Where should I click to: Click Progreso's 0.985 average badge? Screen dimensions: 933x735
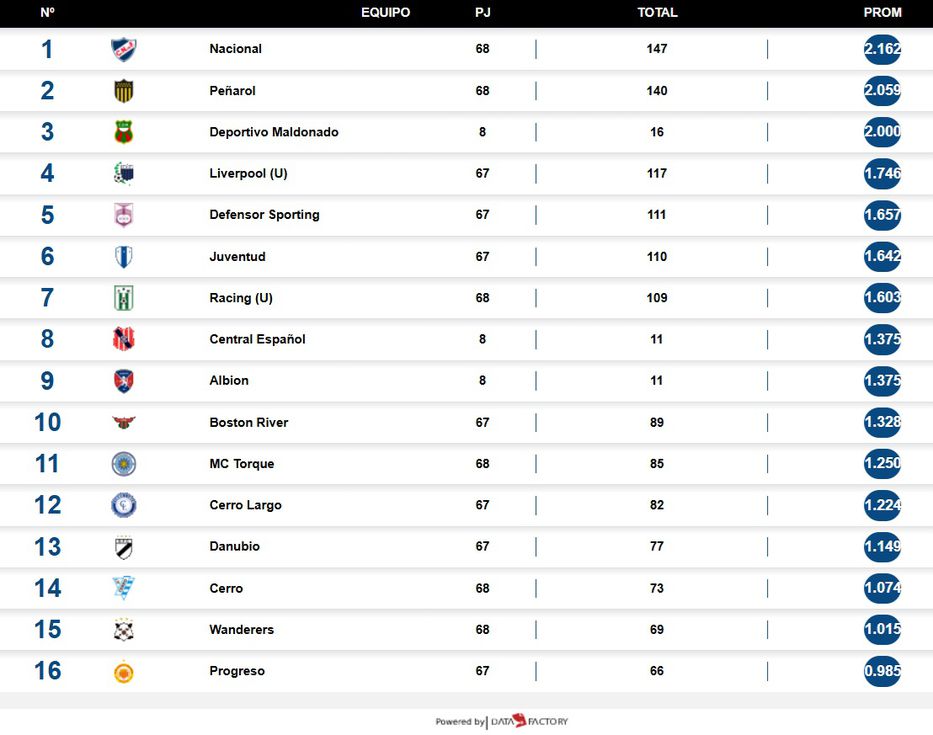coord(882,672)
